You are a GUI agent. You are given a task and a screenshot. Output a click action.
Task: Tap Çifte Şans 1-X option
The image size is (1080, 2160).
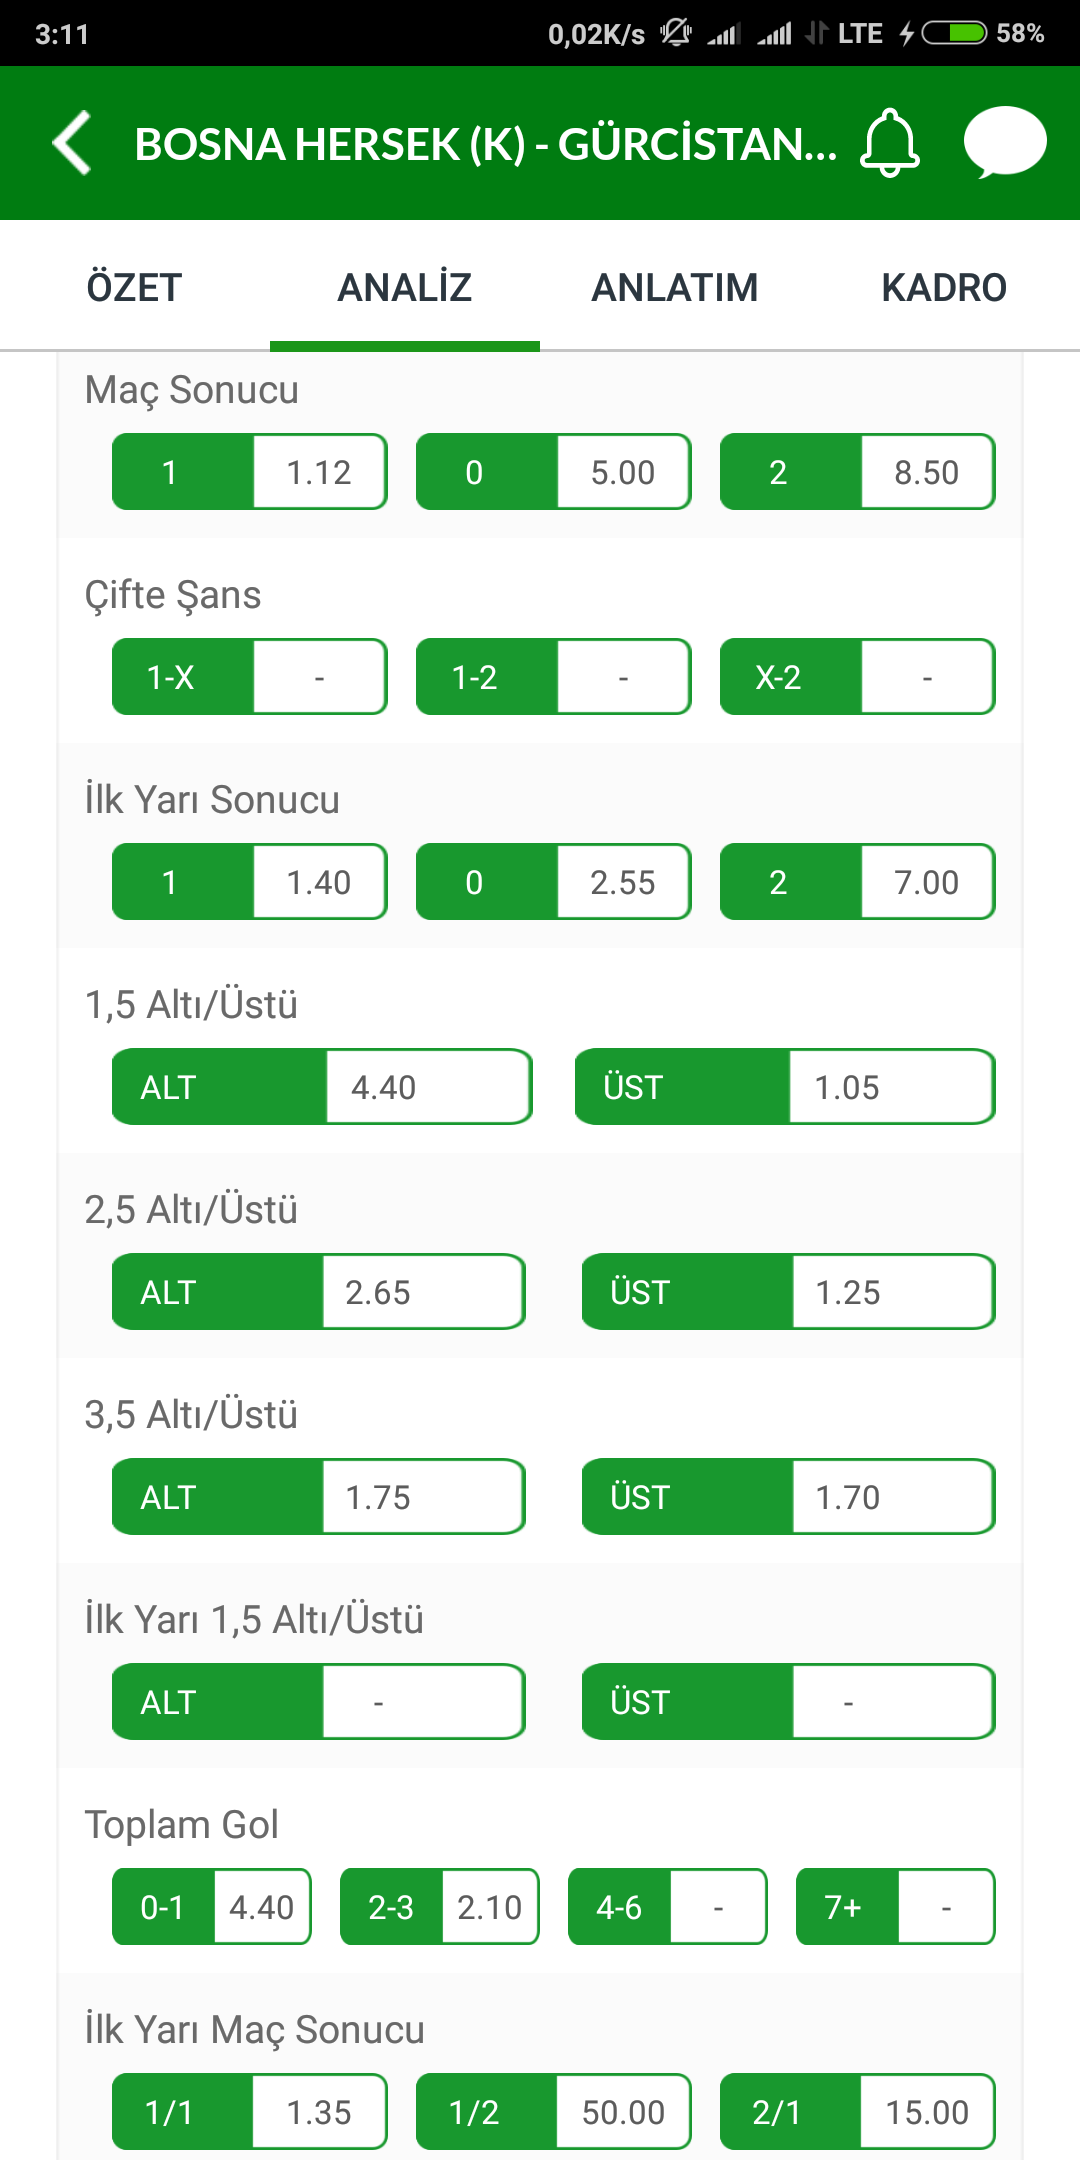[x=250, y=677]
